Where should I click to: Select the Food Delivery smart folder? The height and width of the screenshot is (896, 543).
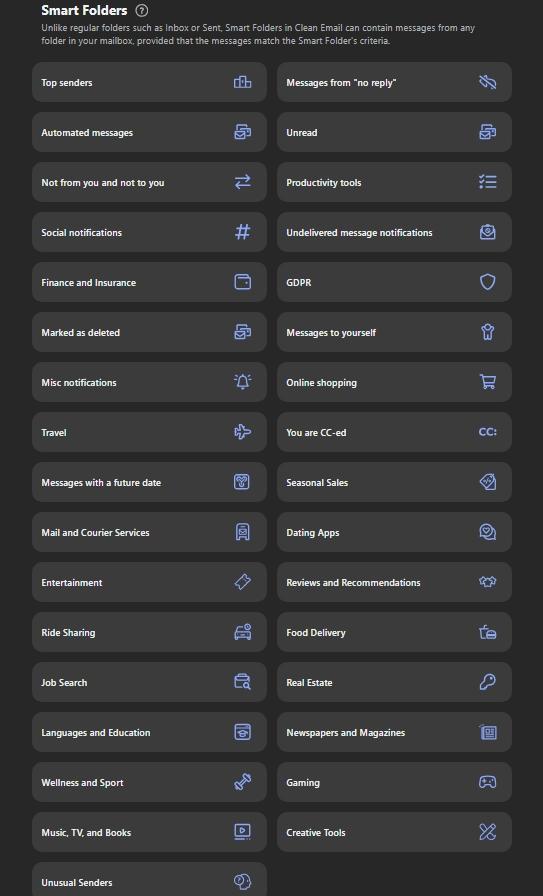(x=394, y=632)
